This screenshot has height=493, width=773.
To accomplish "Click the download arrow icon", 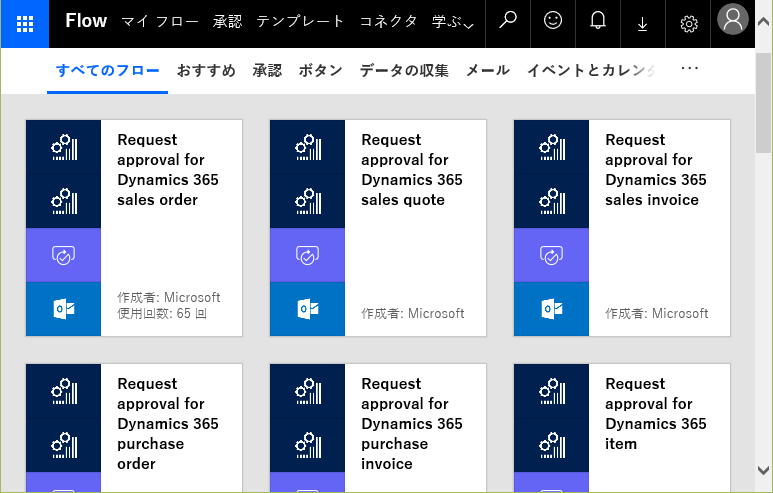I will [x=642, y=23].
